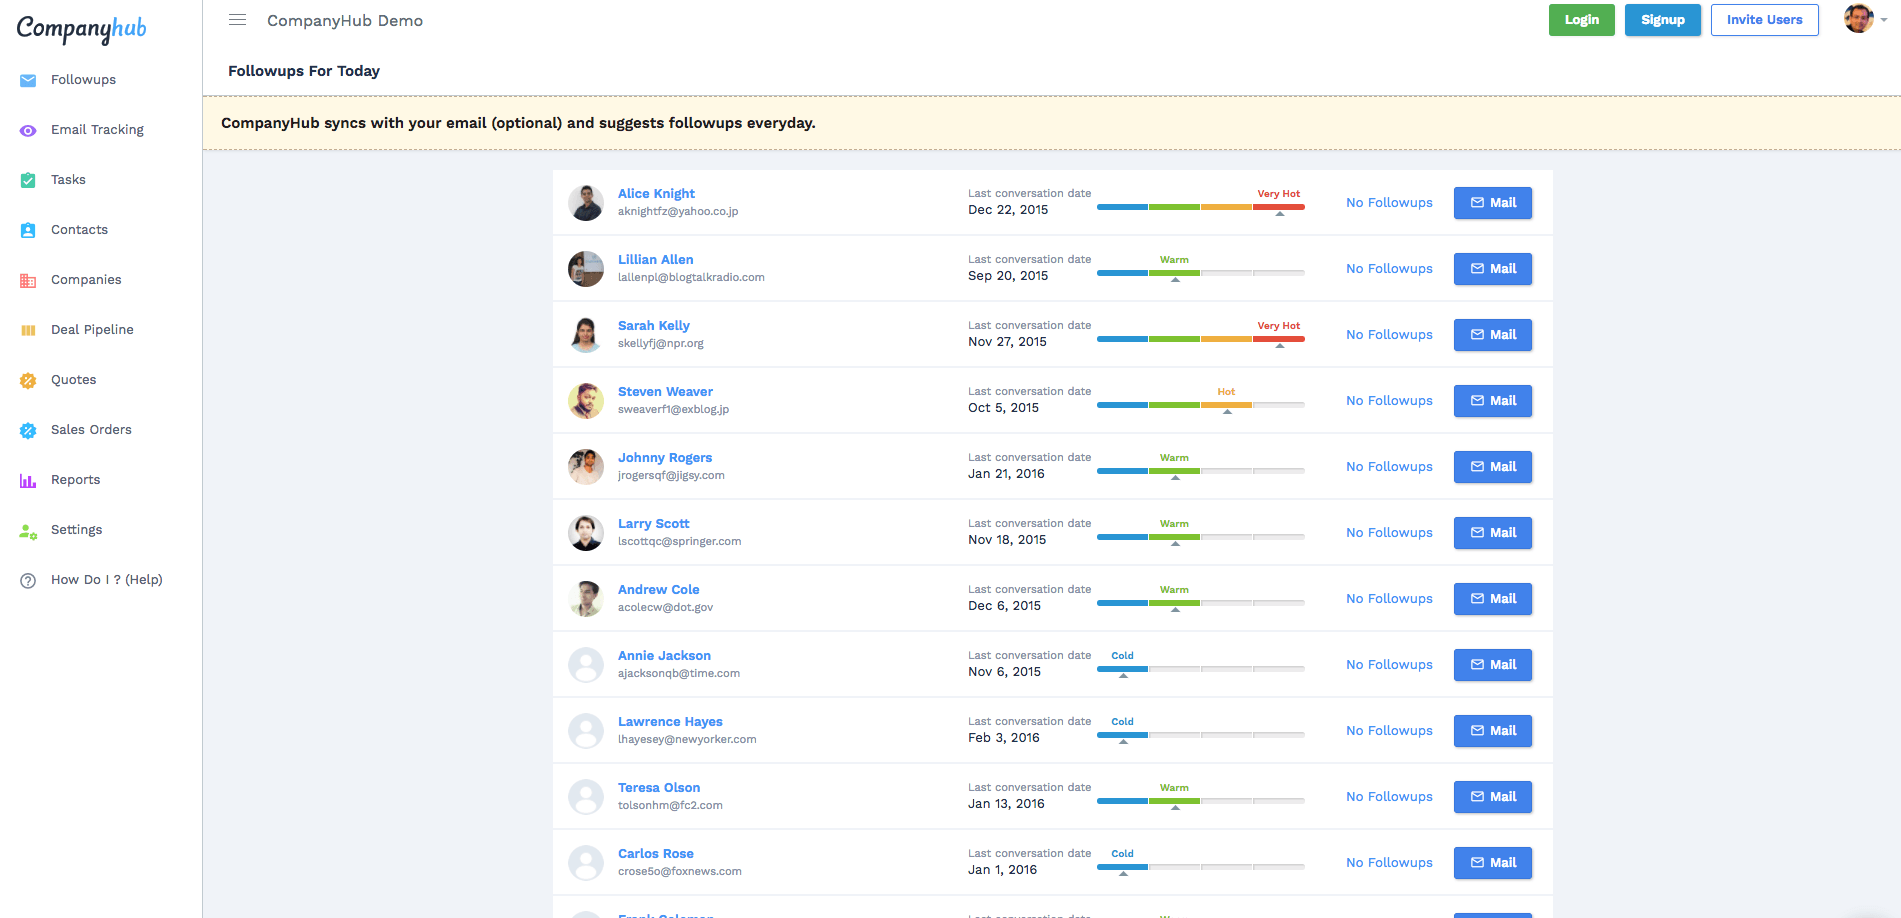The width and height of the screenshot is (1901, 918).
Task: Open the Sales Orders section
Action: [x=28, y=430]
